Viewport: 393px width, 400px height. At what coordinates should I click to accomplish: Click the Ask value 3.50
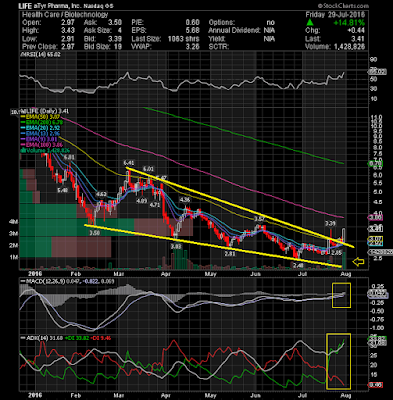[115, 23]
